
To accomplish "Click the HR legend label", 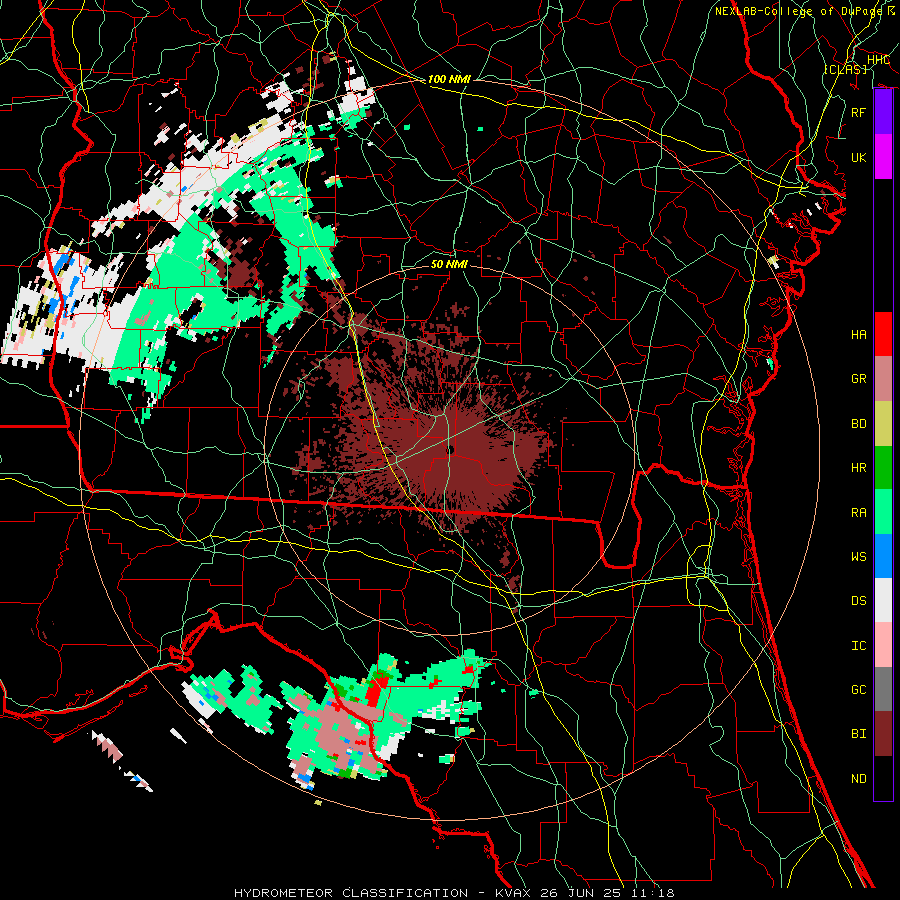I will coord(858,468).
